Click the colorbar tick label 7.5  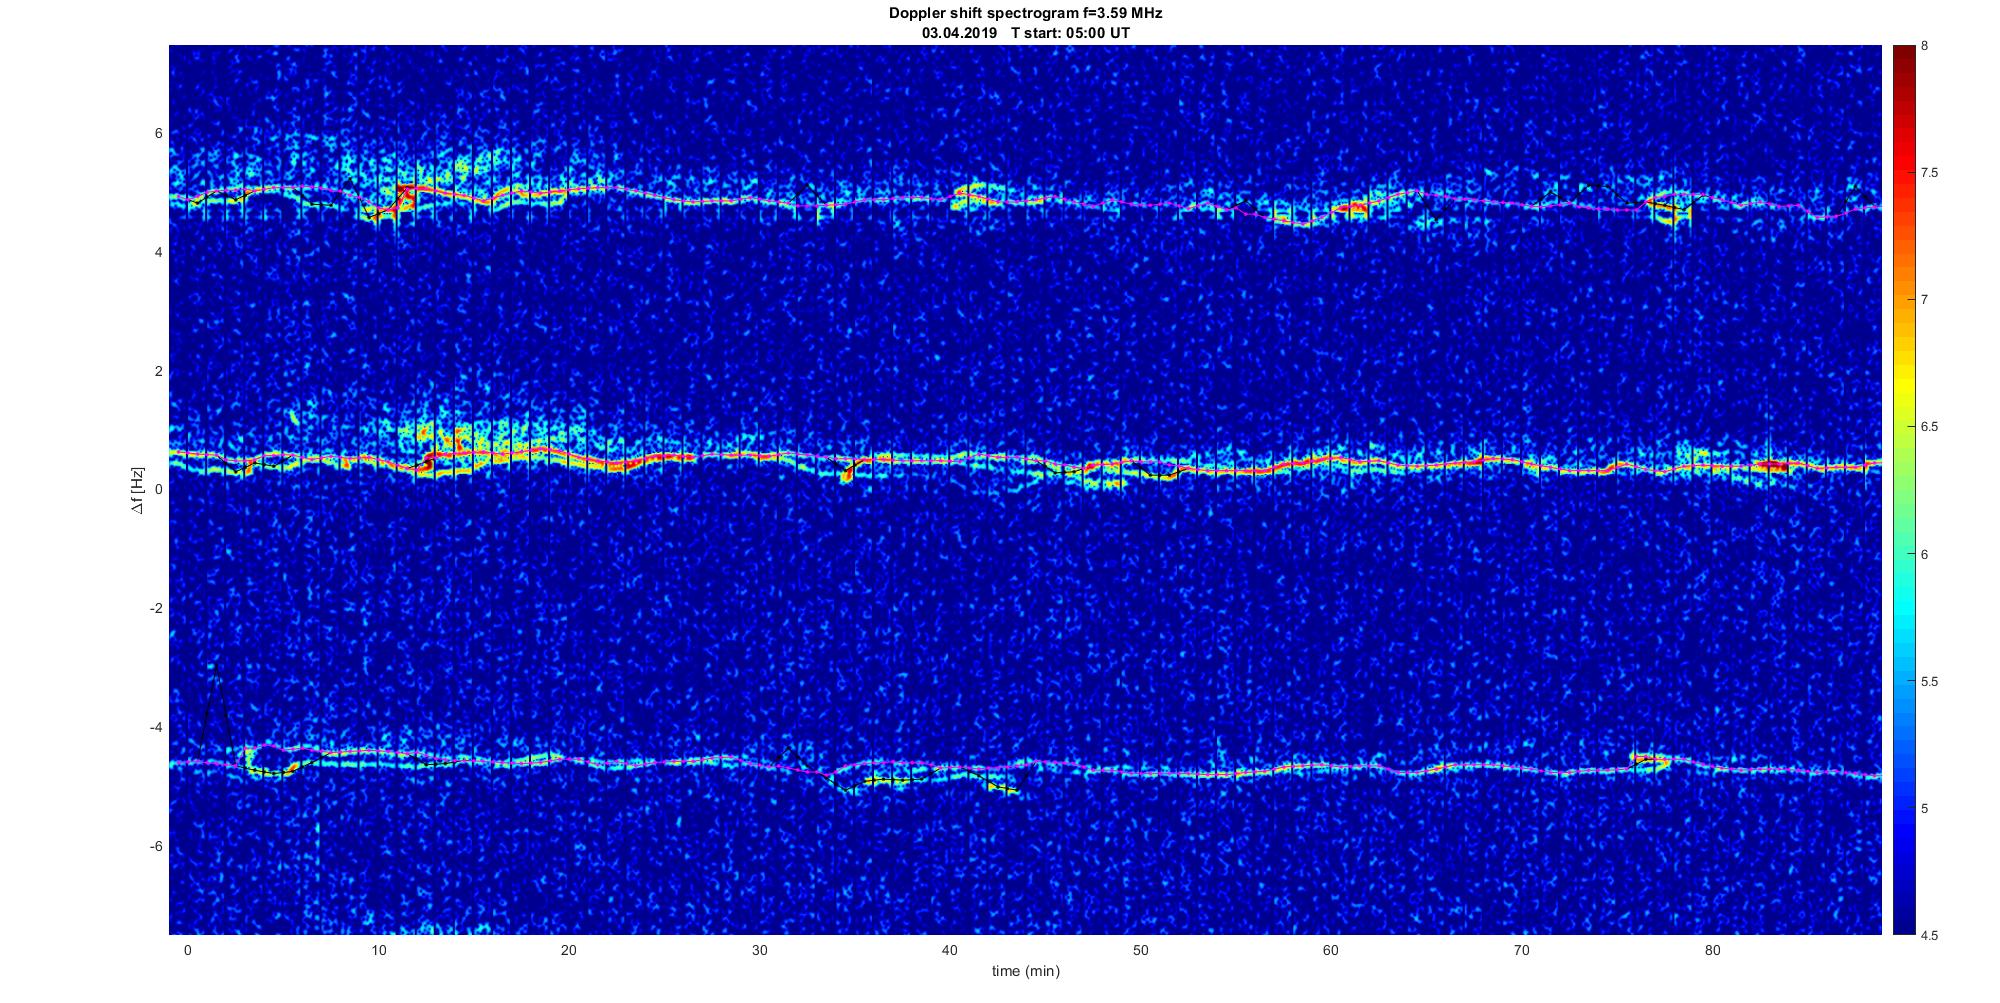click(x=1930, y=173)
